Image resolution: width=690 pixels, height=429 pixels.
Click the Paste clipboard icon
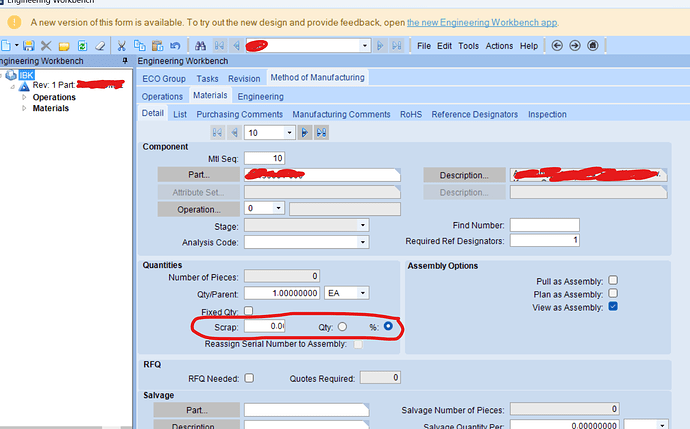tap(157, 46)
